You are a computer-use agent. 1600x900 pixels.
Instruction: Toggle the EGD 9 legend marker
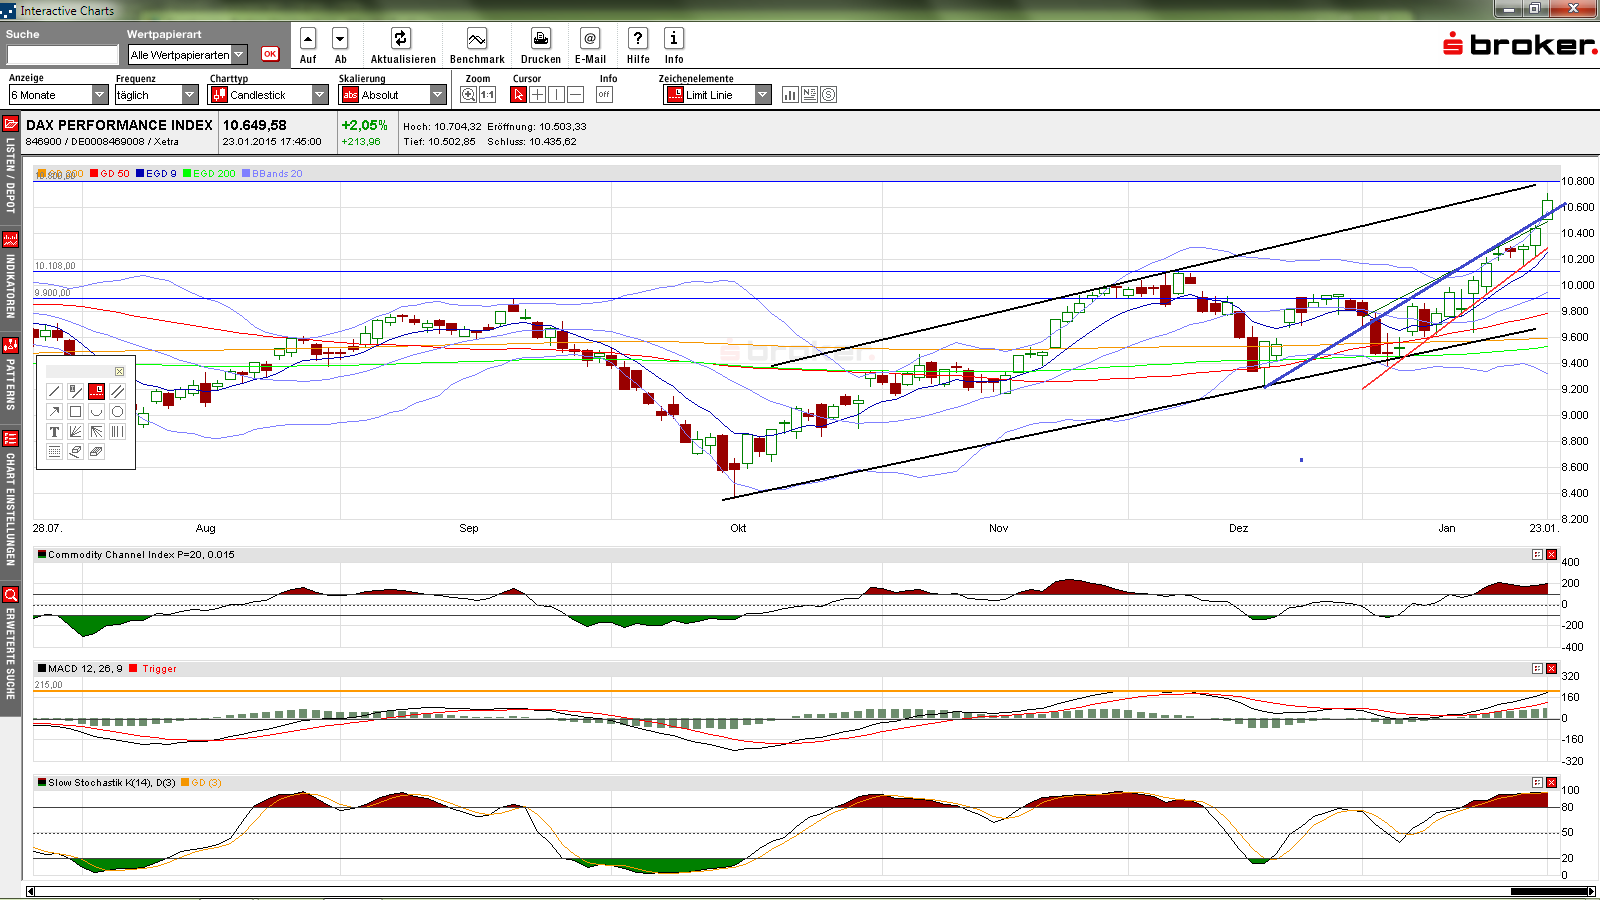point(140,174)
